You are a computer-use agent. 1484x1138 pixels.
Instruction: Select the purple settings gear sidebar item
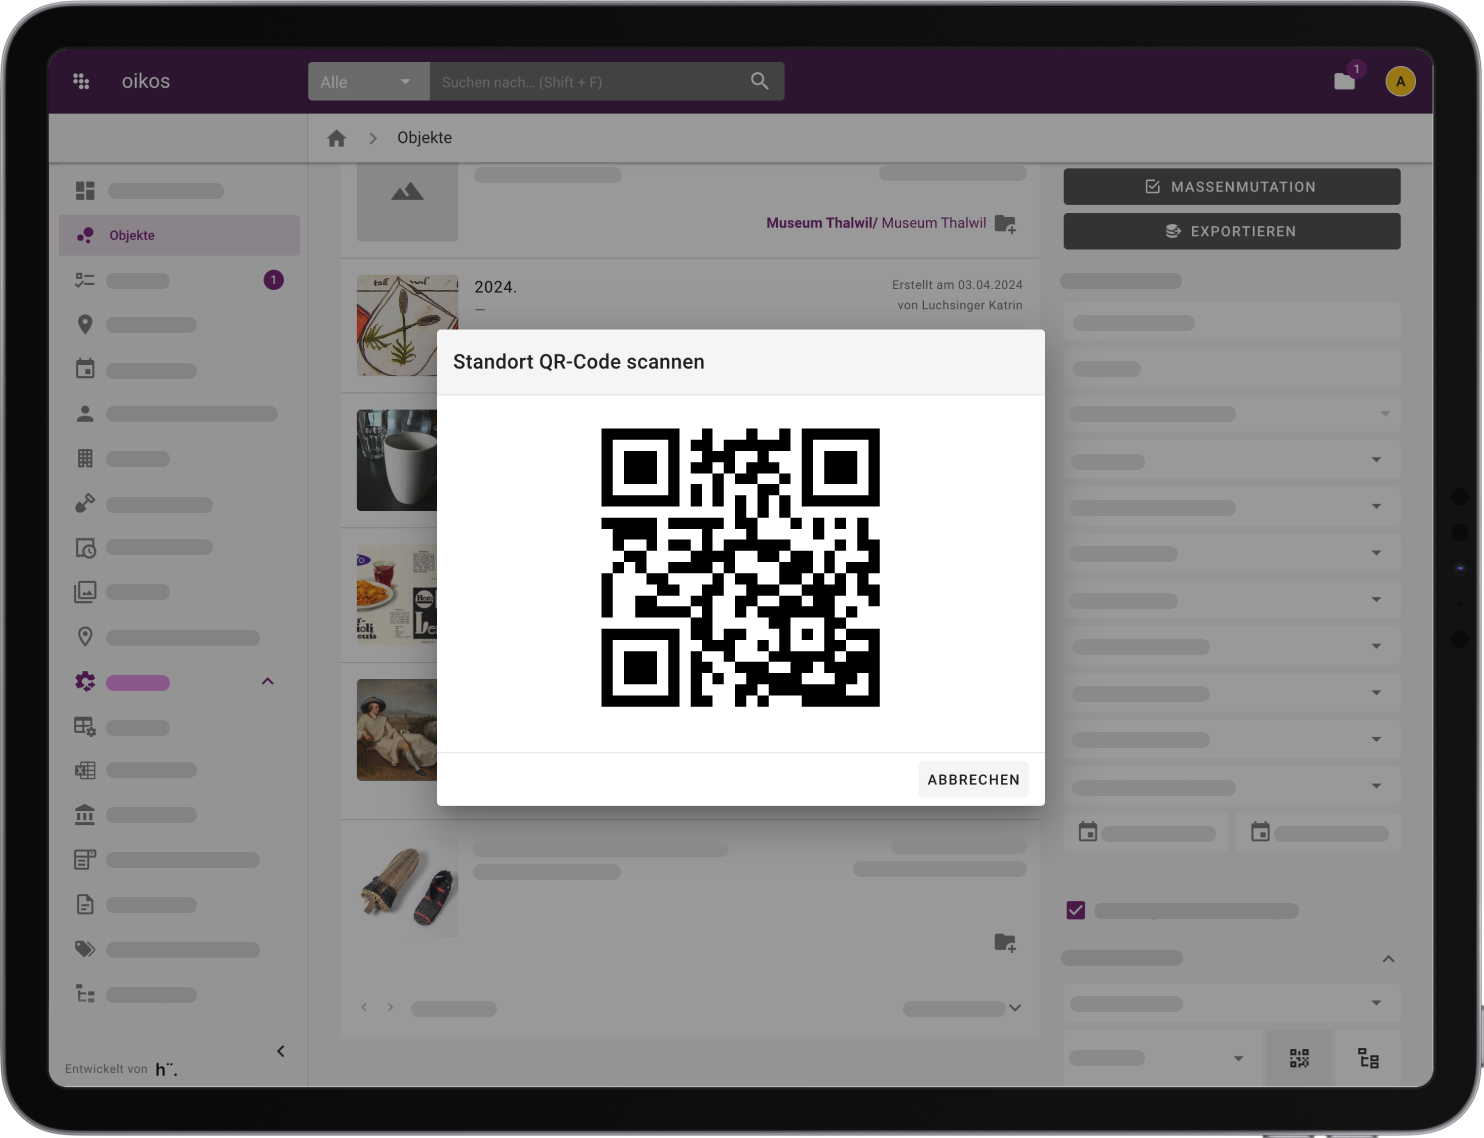[85, 682]
